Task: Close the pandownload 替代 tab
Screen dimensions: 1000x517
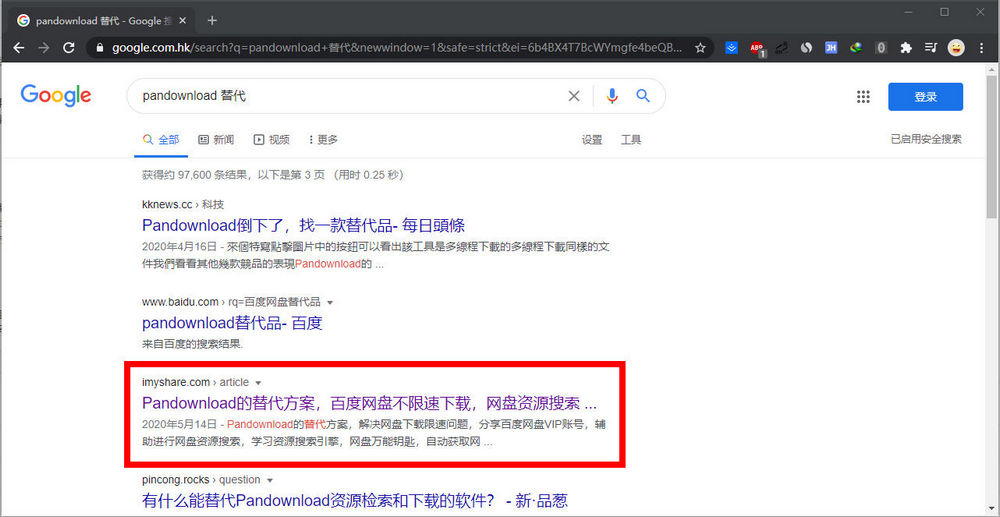Action: point(183,20)
